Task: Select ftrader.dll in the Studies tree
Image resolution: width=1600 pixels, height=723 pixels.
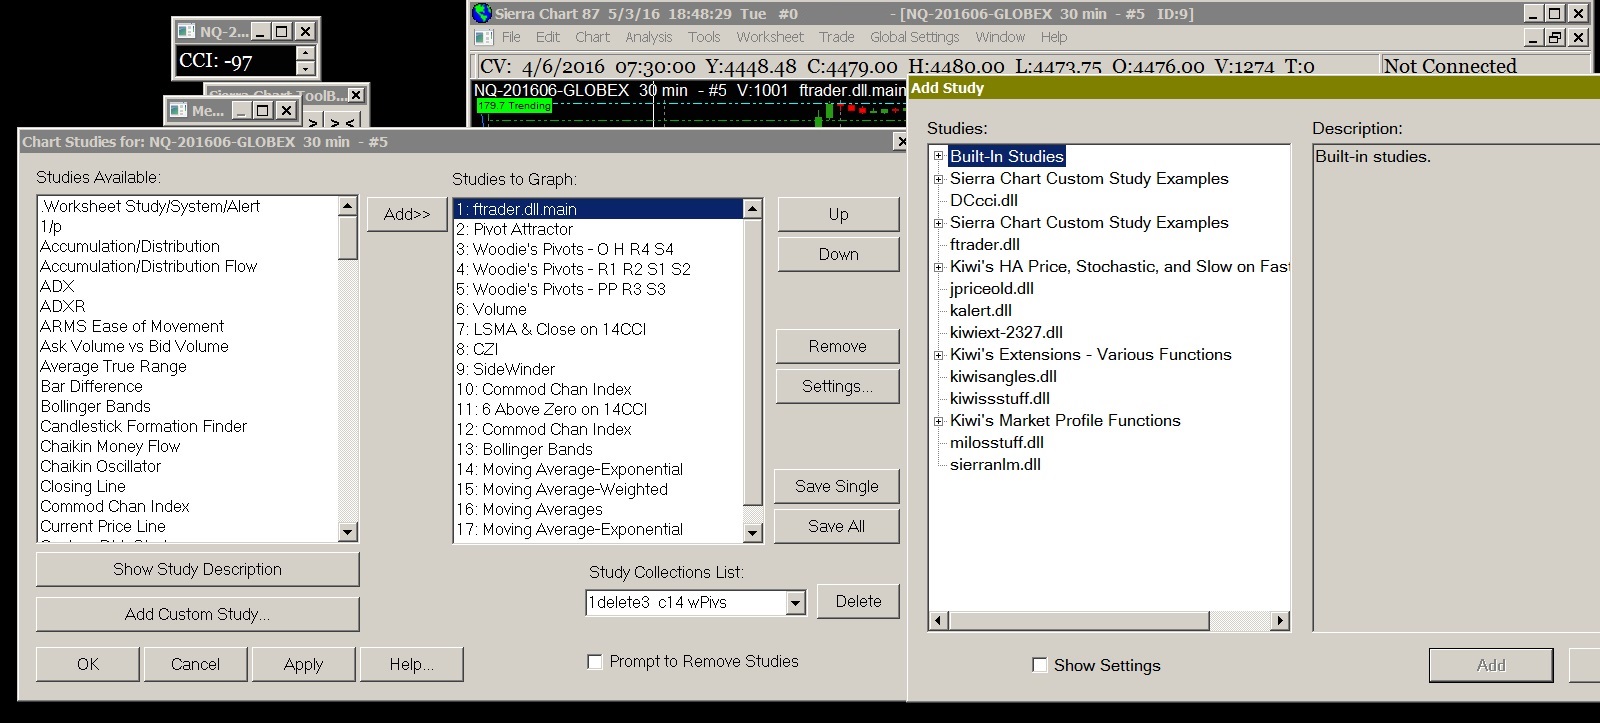Action: (x=985, y=244)
